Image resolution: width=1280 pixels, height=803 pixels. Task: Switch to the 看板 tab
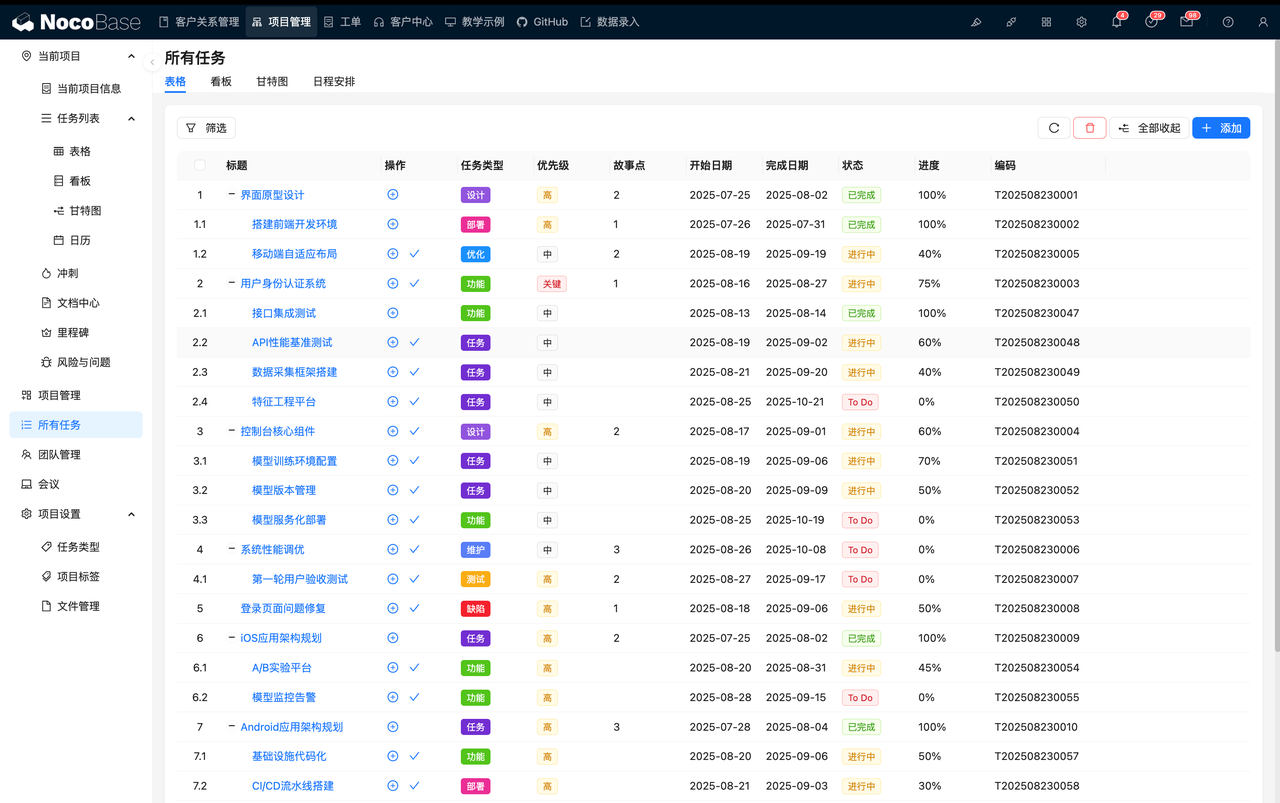[220, 81]
